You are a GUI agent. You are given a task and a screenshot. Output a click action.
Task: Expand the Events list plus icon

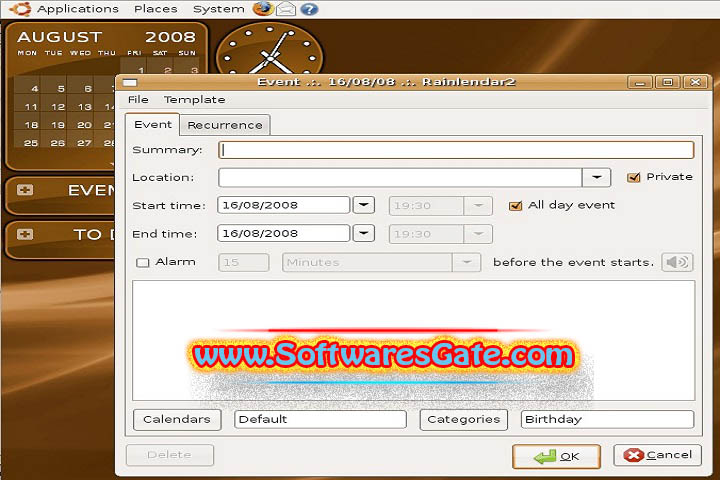tap(25, 190)
